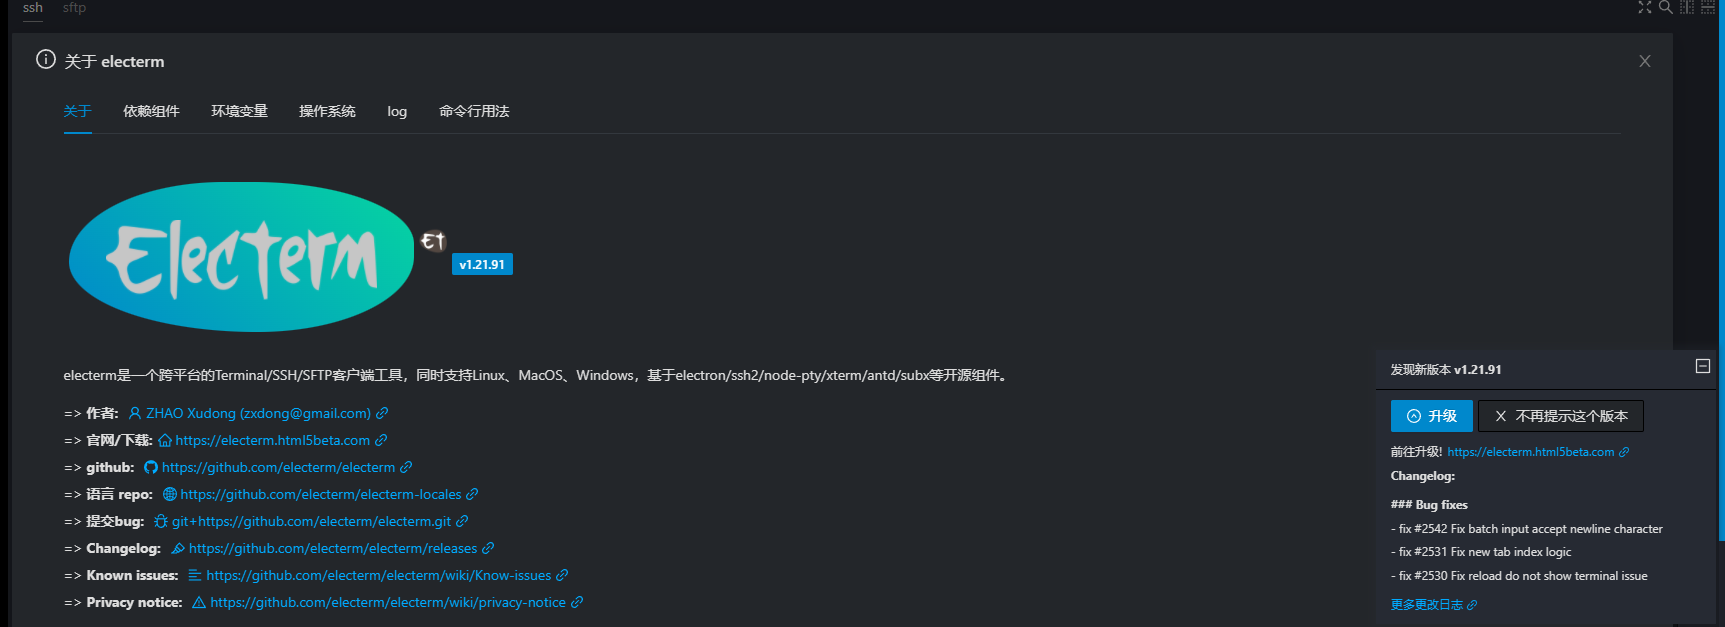The image size is (1725, 627).
Task: Open 更多更改日志 link
Action: [x=1433, y=605]
